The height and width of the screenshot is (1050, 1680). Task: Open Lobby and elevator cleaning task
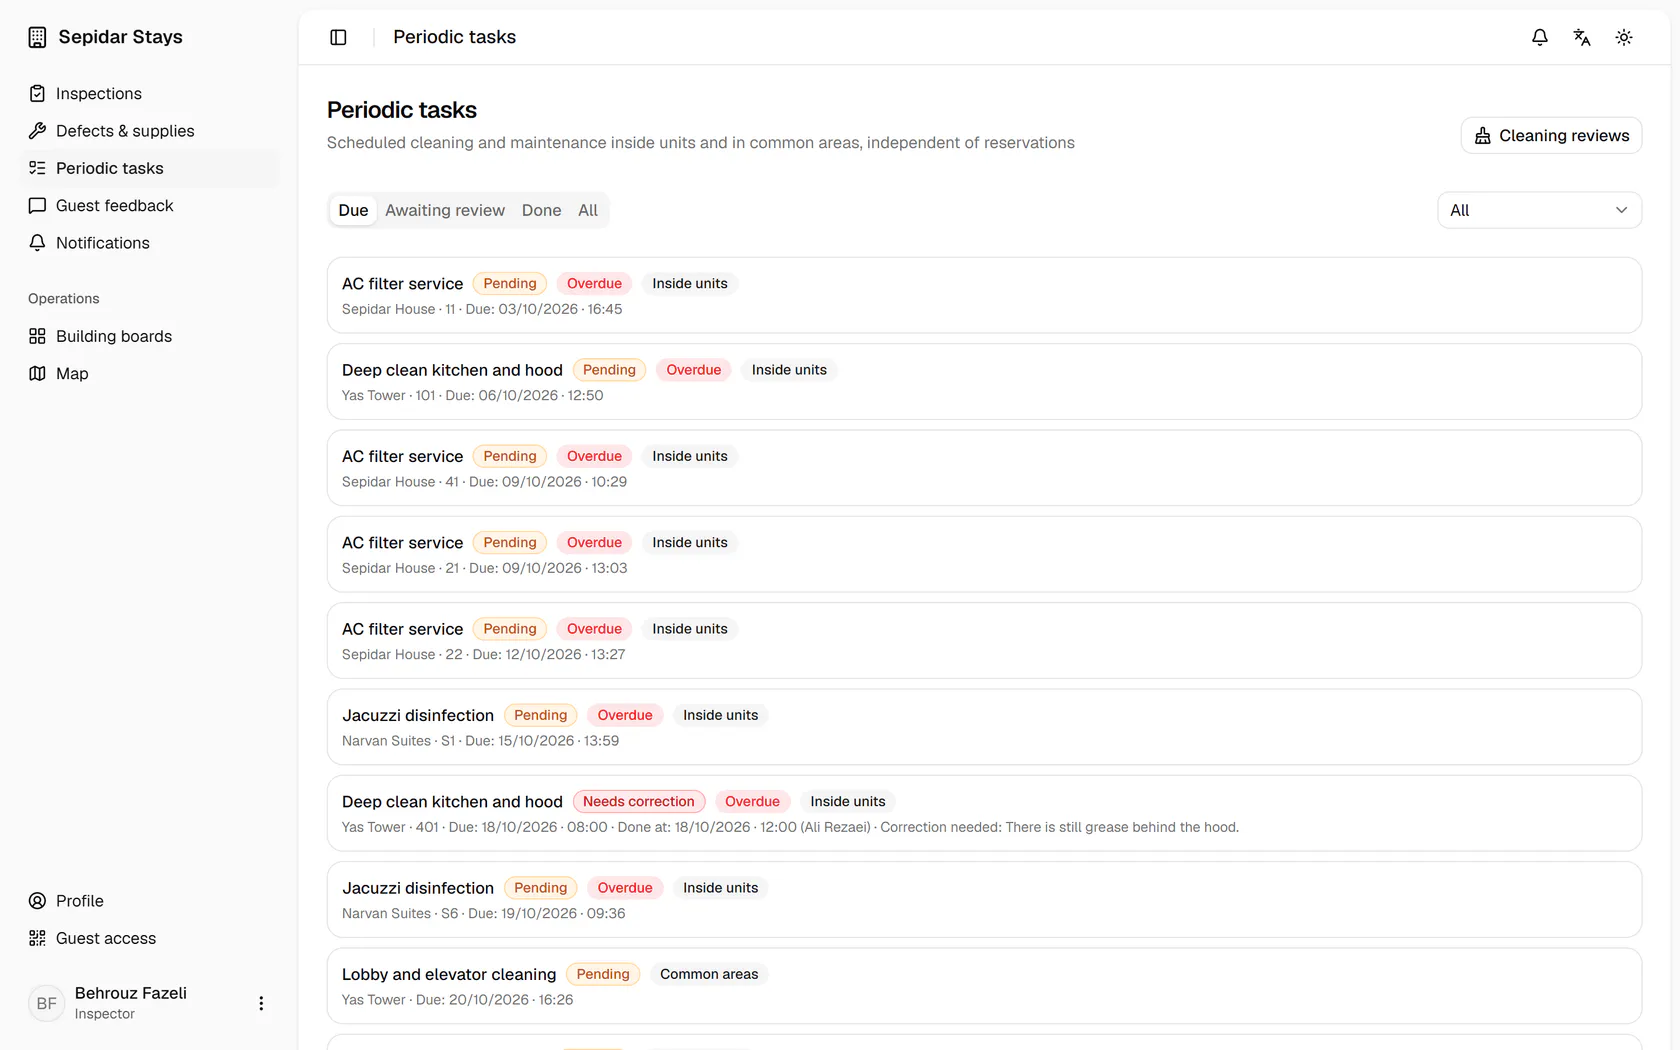984,986
